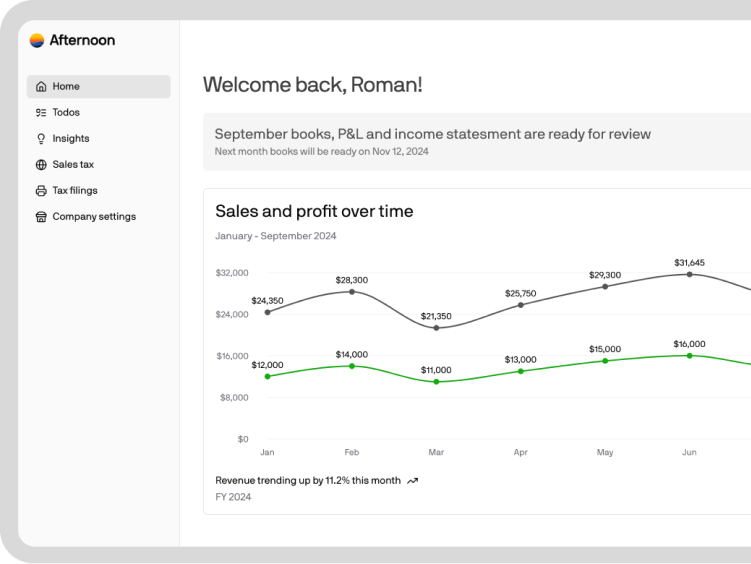
Task: Go to the Insights page
Action: point(71,139)
